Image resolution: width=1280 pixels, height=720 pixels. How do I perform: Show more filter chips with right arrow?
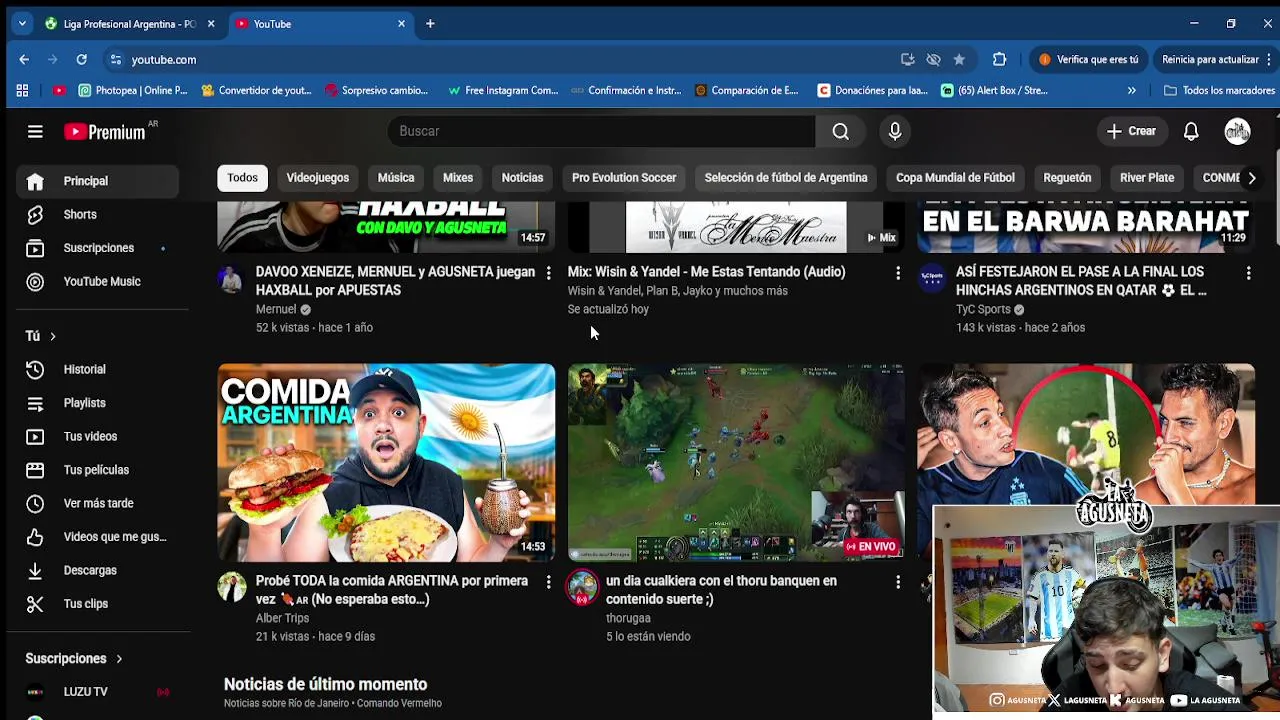tap(1251, 178)
